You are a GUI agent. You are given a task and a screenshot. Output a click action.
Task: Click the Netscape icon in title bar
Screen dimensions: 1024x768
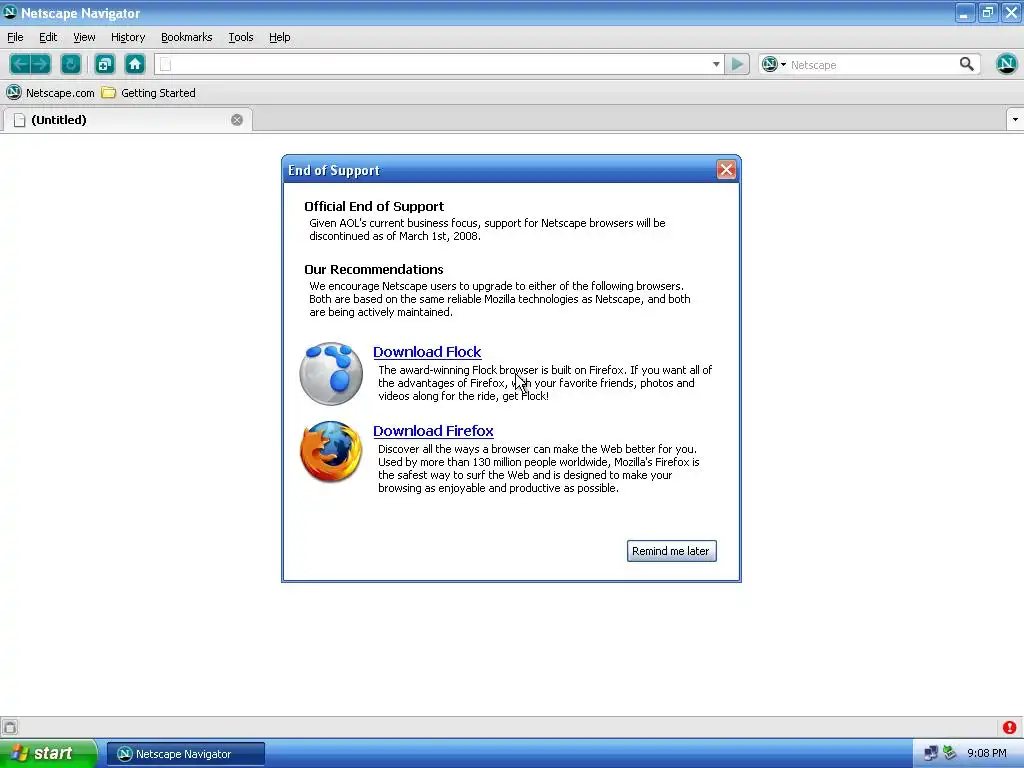10,12
